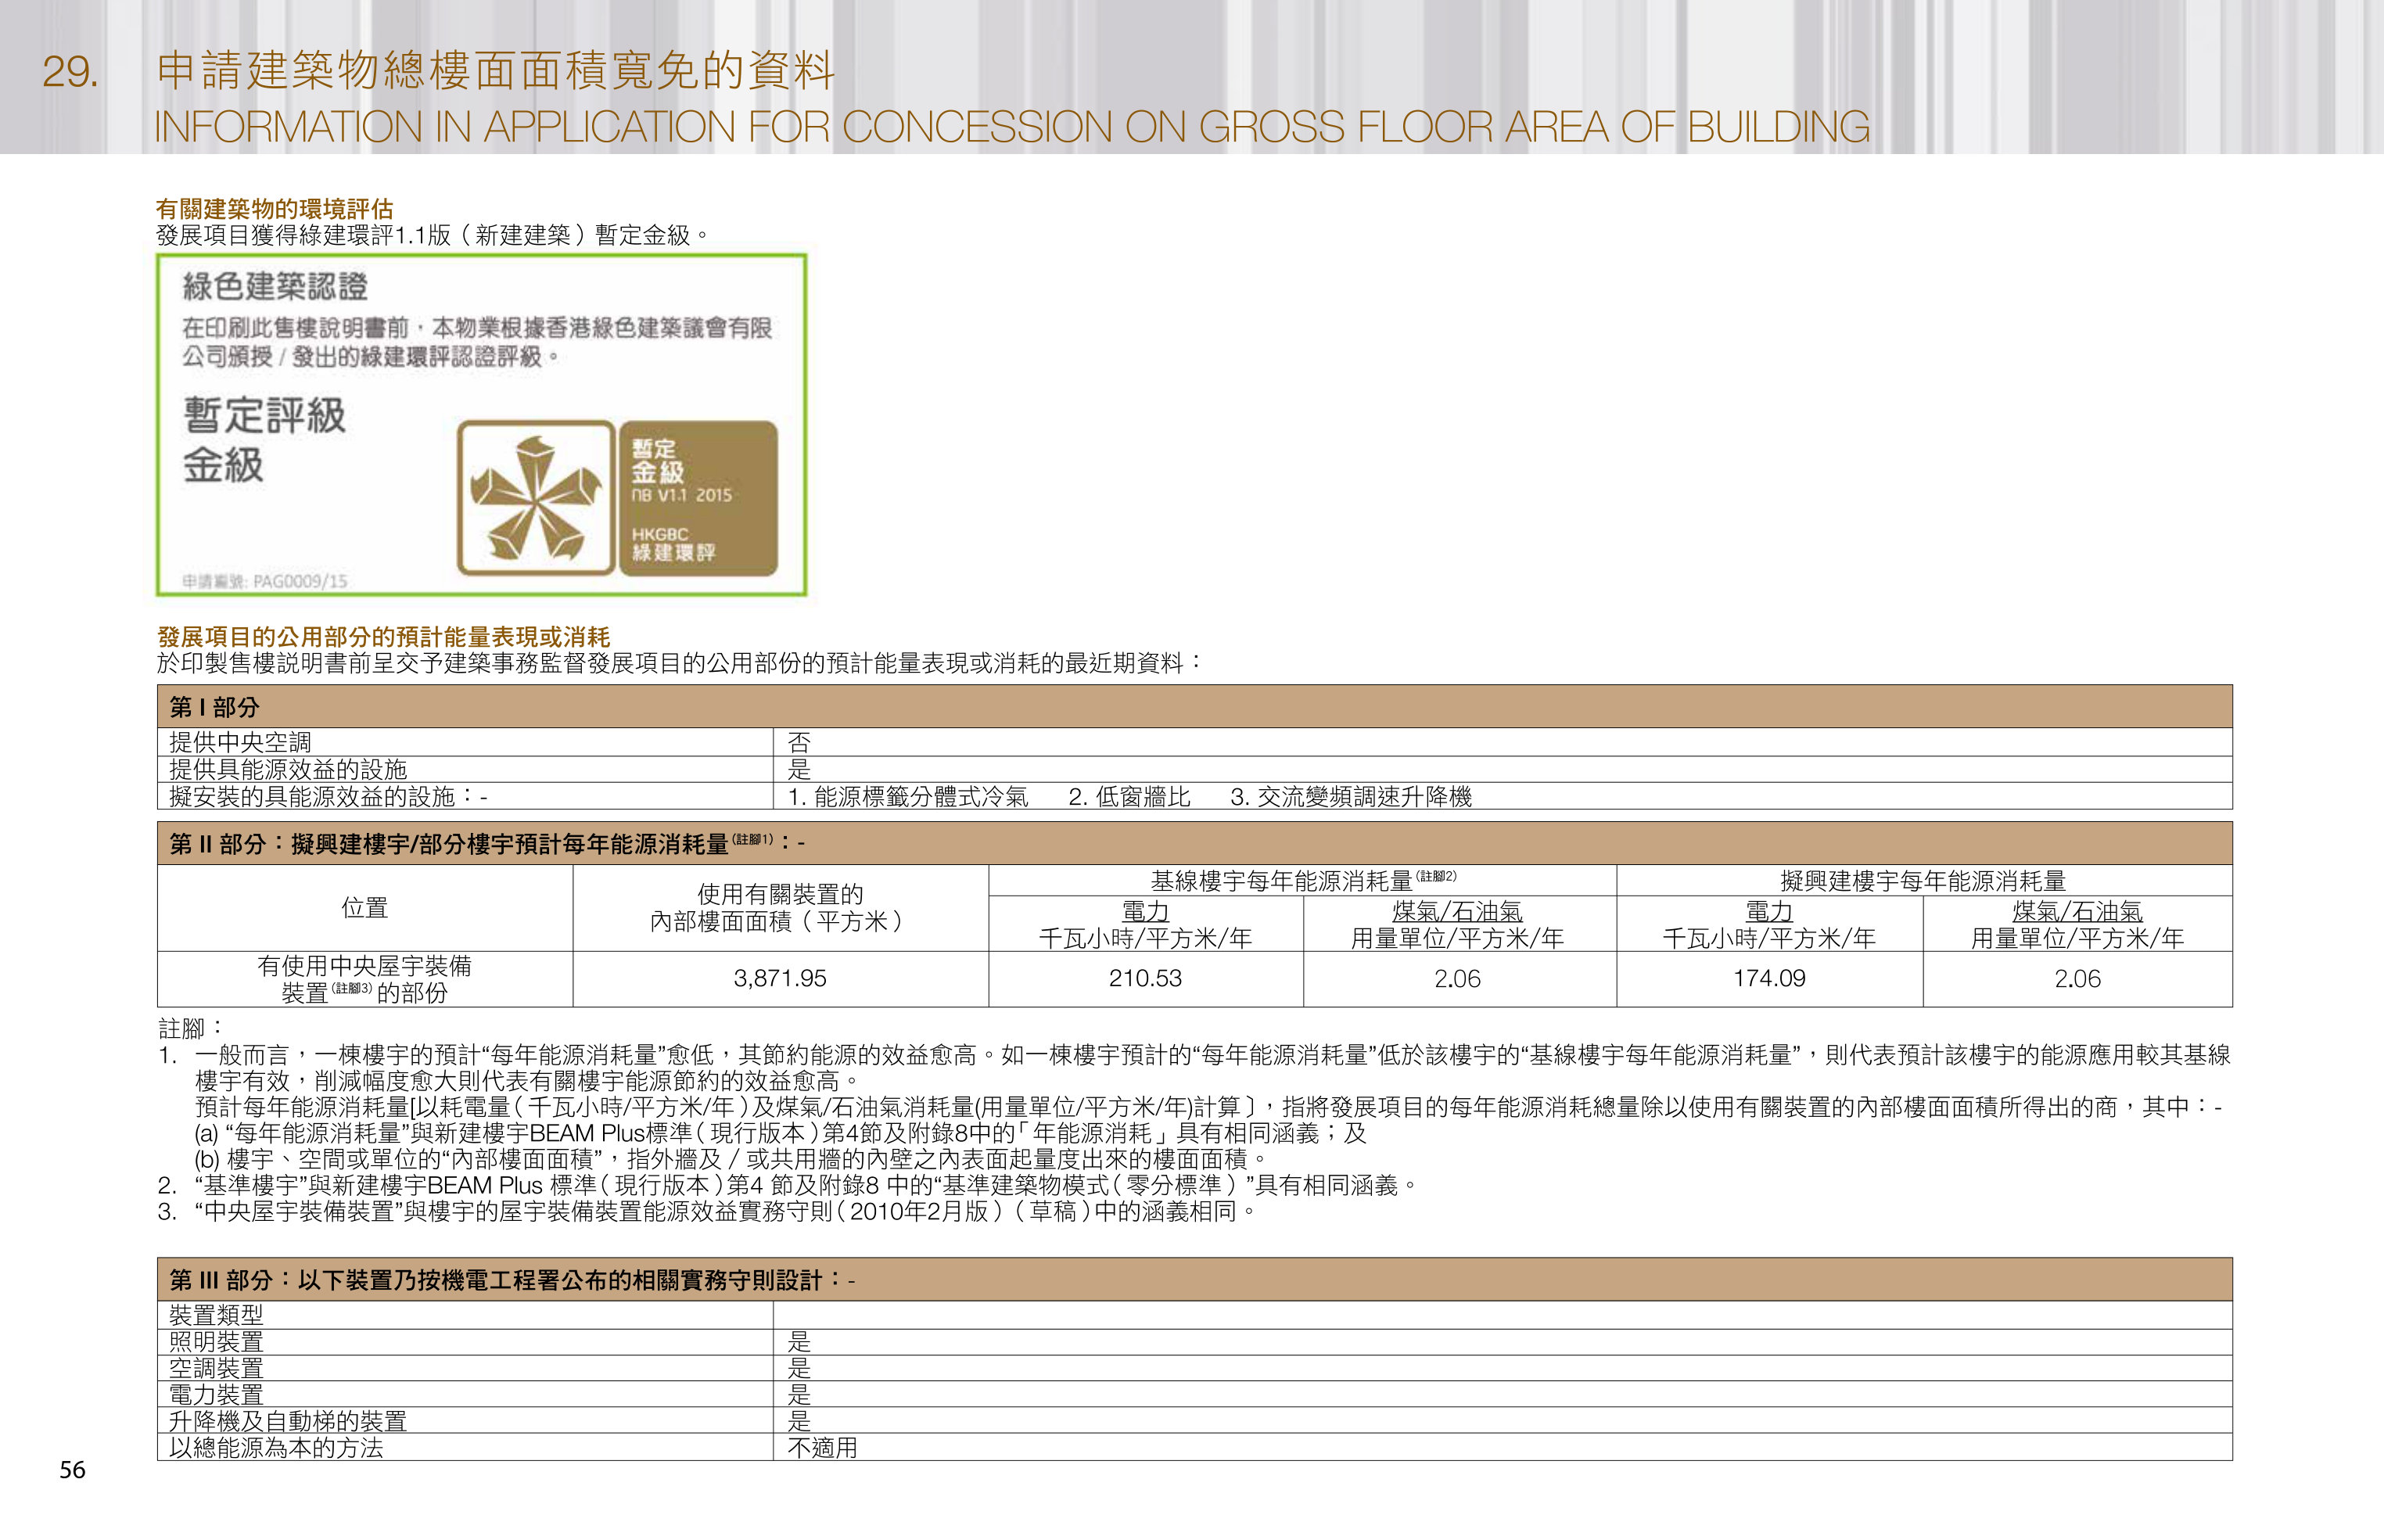Click the row label 照明裝置

pos(216,1341)
